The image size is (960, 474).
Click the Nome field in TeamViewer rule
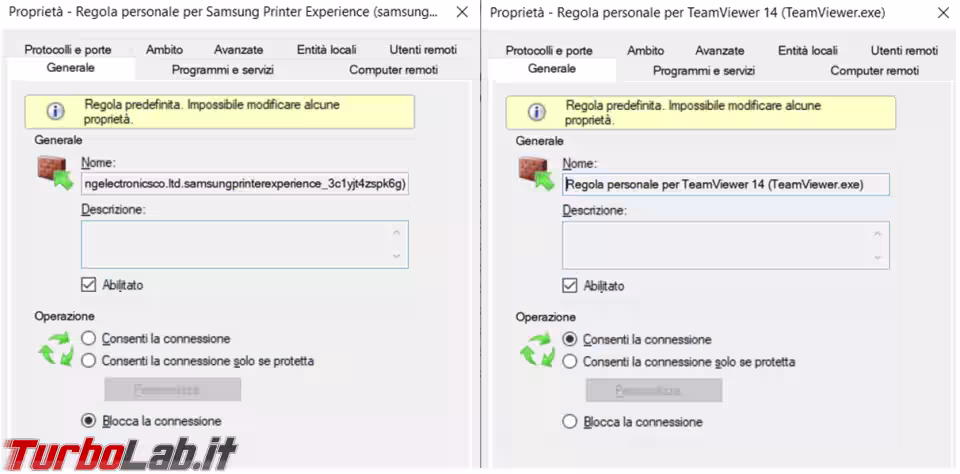(x=726, y=184)
